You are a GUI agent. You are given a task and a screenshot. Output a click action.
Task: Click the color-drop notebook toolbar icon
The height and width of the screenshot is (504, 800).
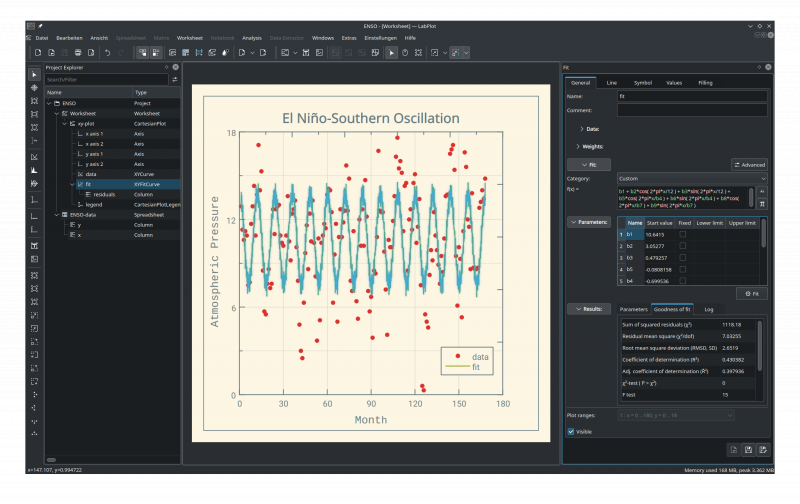(226, 53)
